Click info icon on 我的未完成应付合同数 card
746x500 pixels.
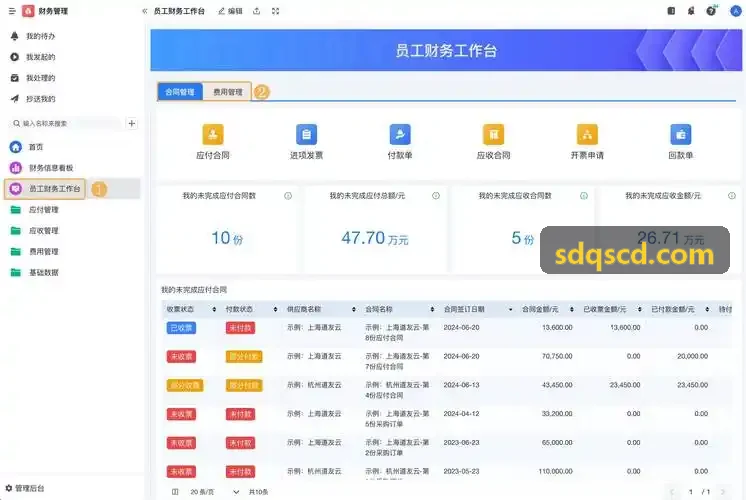[x=288, y=196]
